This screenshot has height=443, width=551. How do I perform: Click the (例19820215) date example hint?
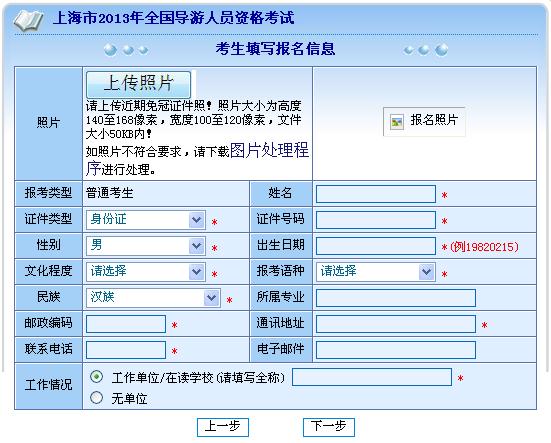pos(484,247)
